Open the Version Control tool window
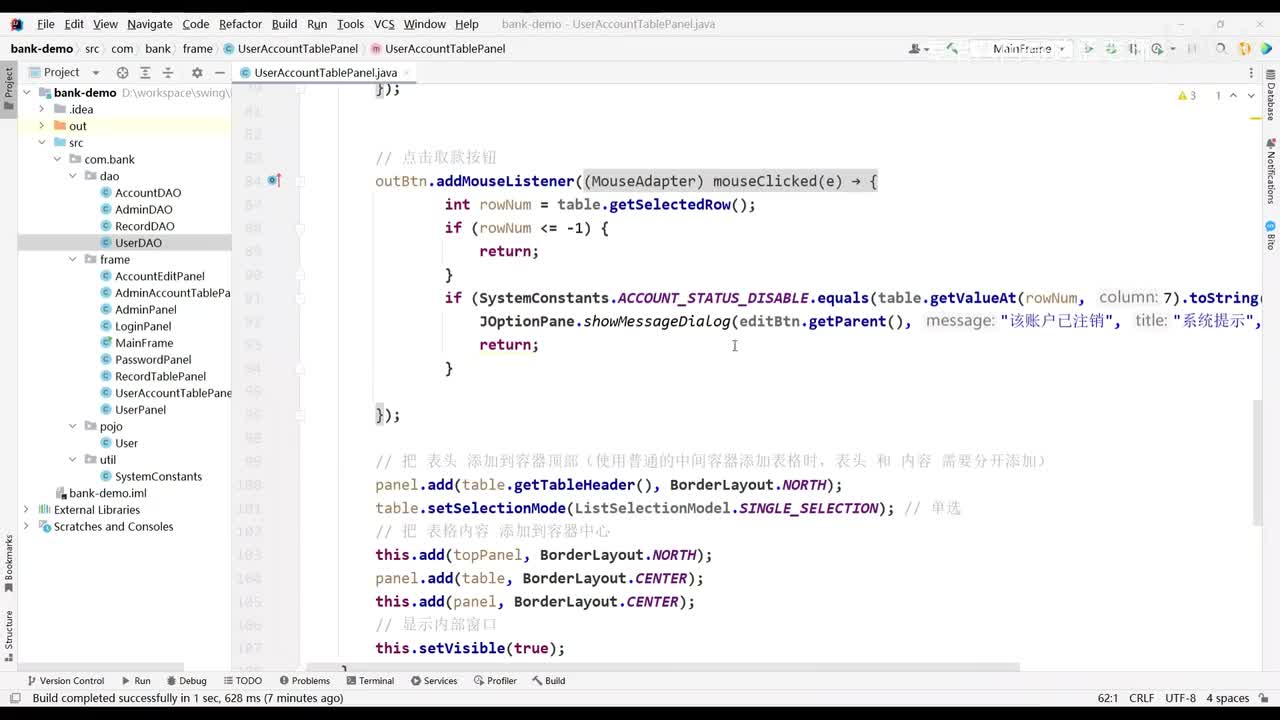Viewport: 1280px width, 720px height. tap(65, 681)
